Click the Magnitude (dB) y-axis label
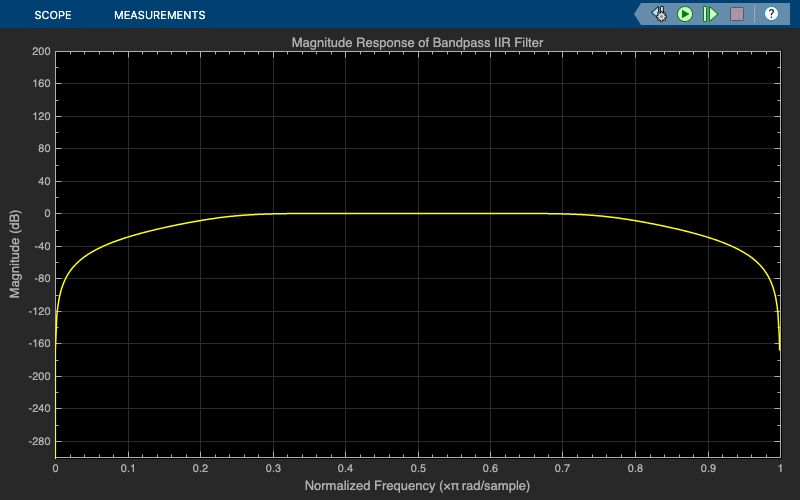This screenshot has width=800, height=500. 15,254
